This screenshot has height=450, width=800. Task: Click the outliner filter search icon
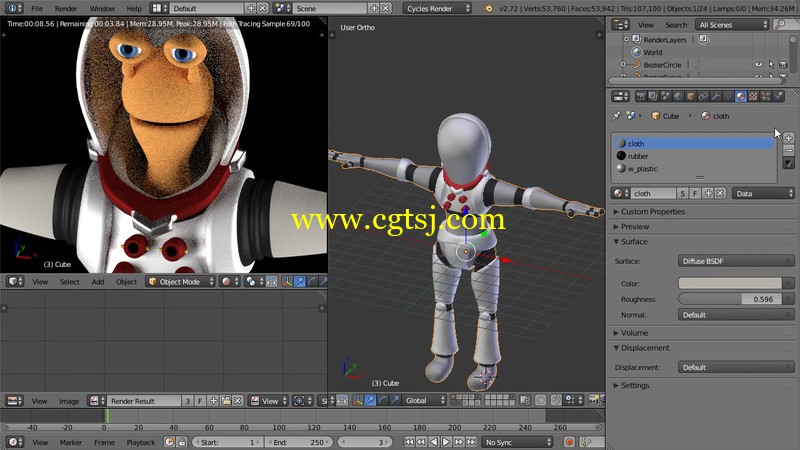780,24
